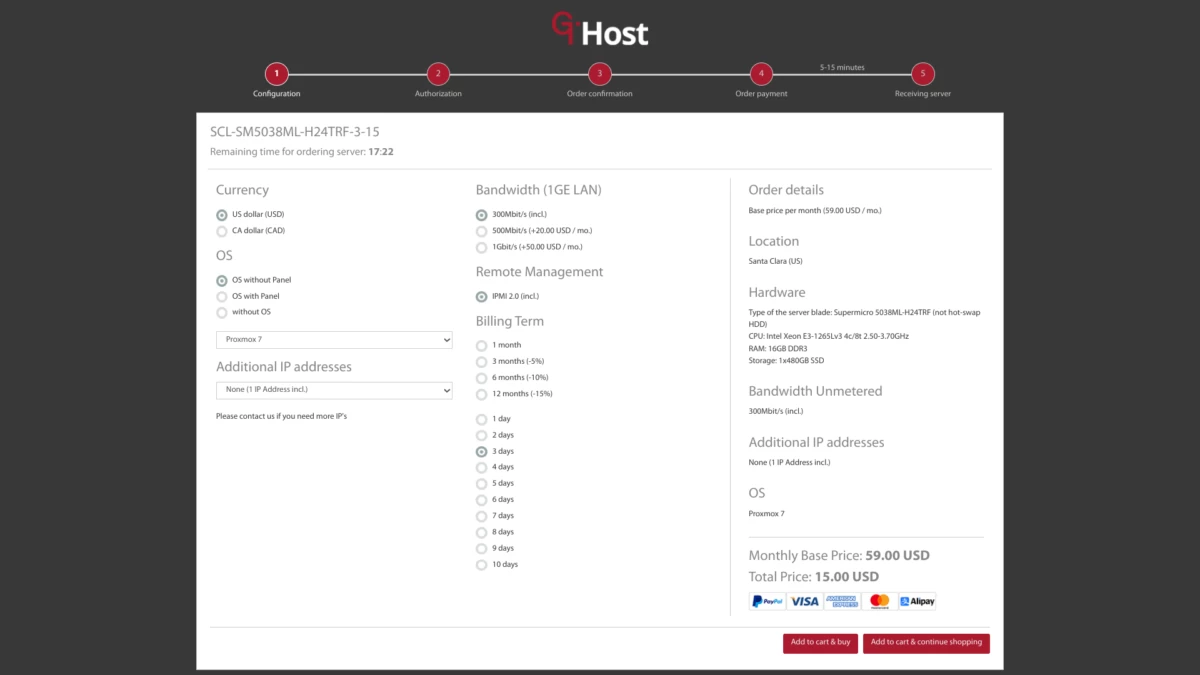Click the Receiving server step circle
This screenshot has width=1200, height=675.
922,73
